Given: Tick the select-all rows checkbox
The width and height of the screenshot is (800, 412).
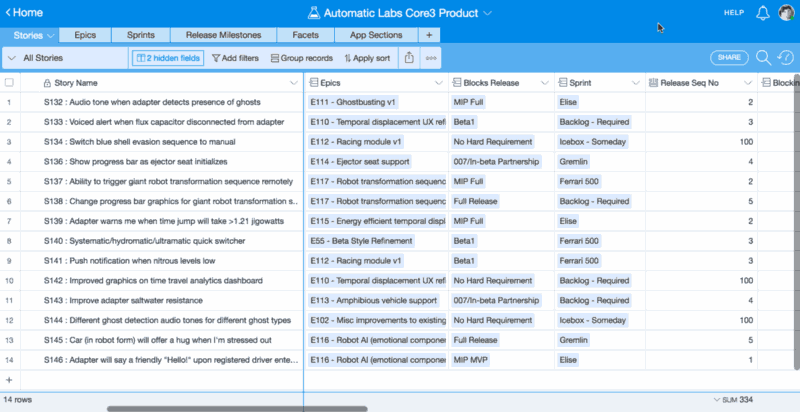Looking at the screenshot, I should [x=9, y=83].
